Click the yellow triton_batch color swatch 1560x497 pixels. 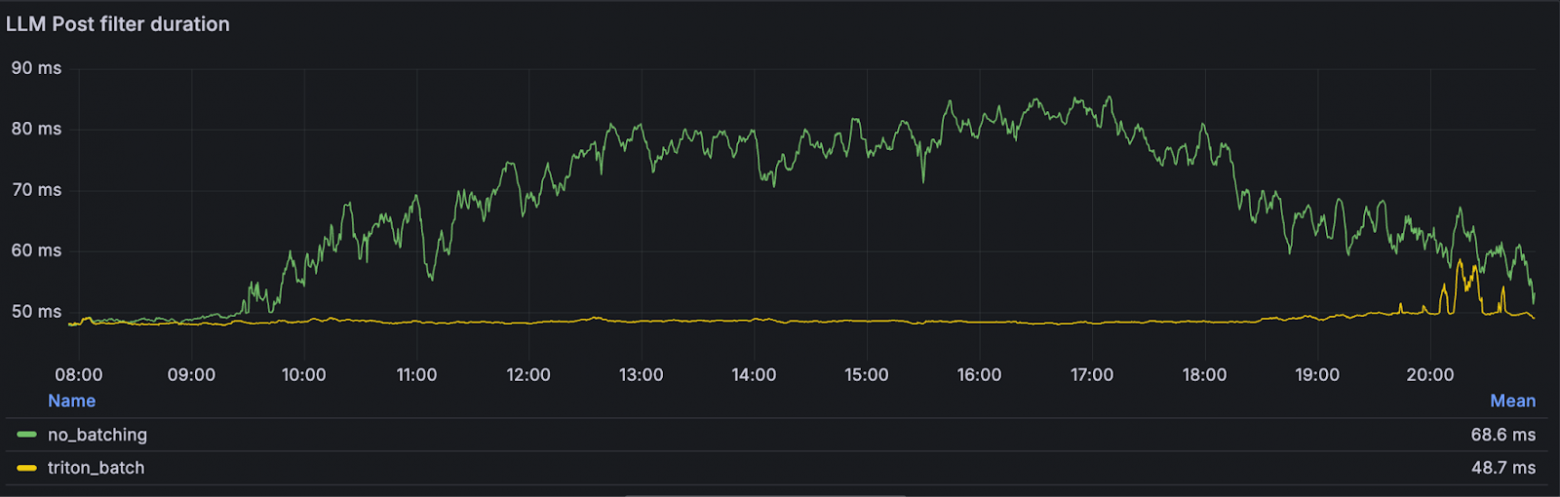coord(27,467)
